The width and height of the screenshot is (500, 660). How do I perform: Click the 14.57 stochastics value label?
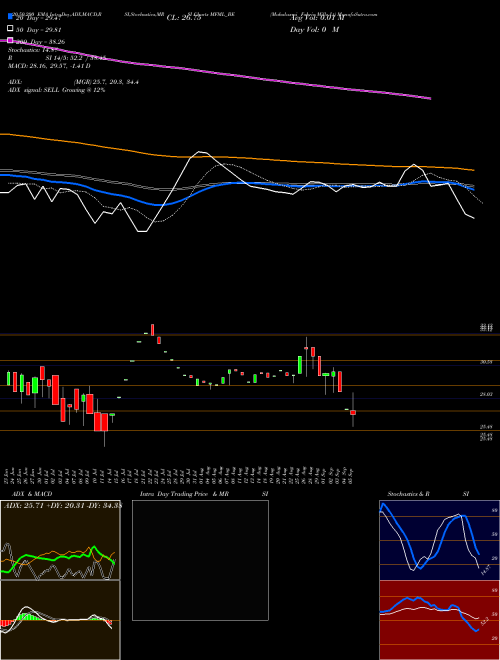[485, 570]
